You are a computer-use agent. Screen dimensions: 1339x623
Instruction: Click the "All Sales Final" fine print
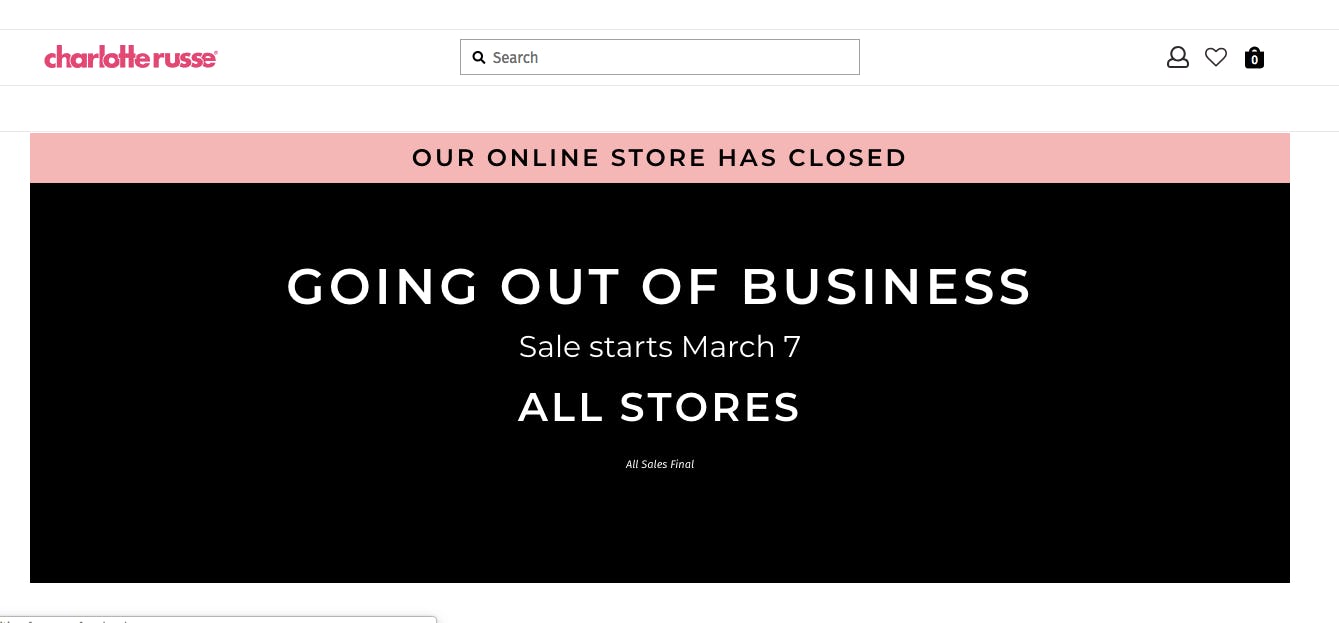(x=659, y=464)
